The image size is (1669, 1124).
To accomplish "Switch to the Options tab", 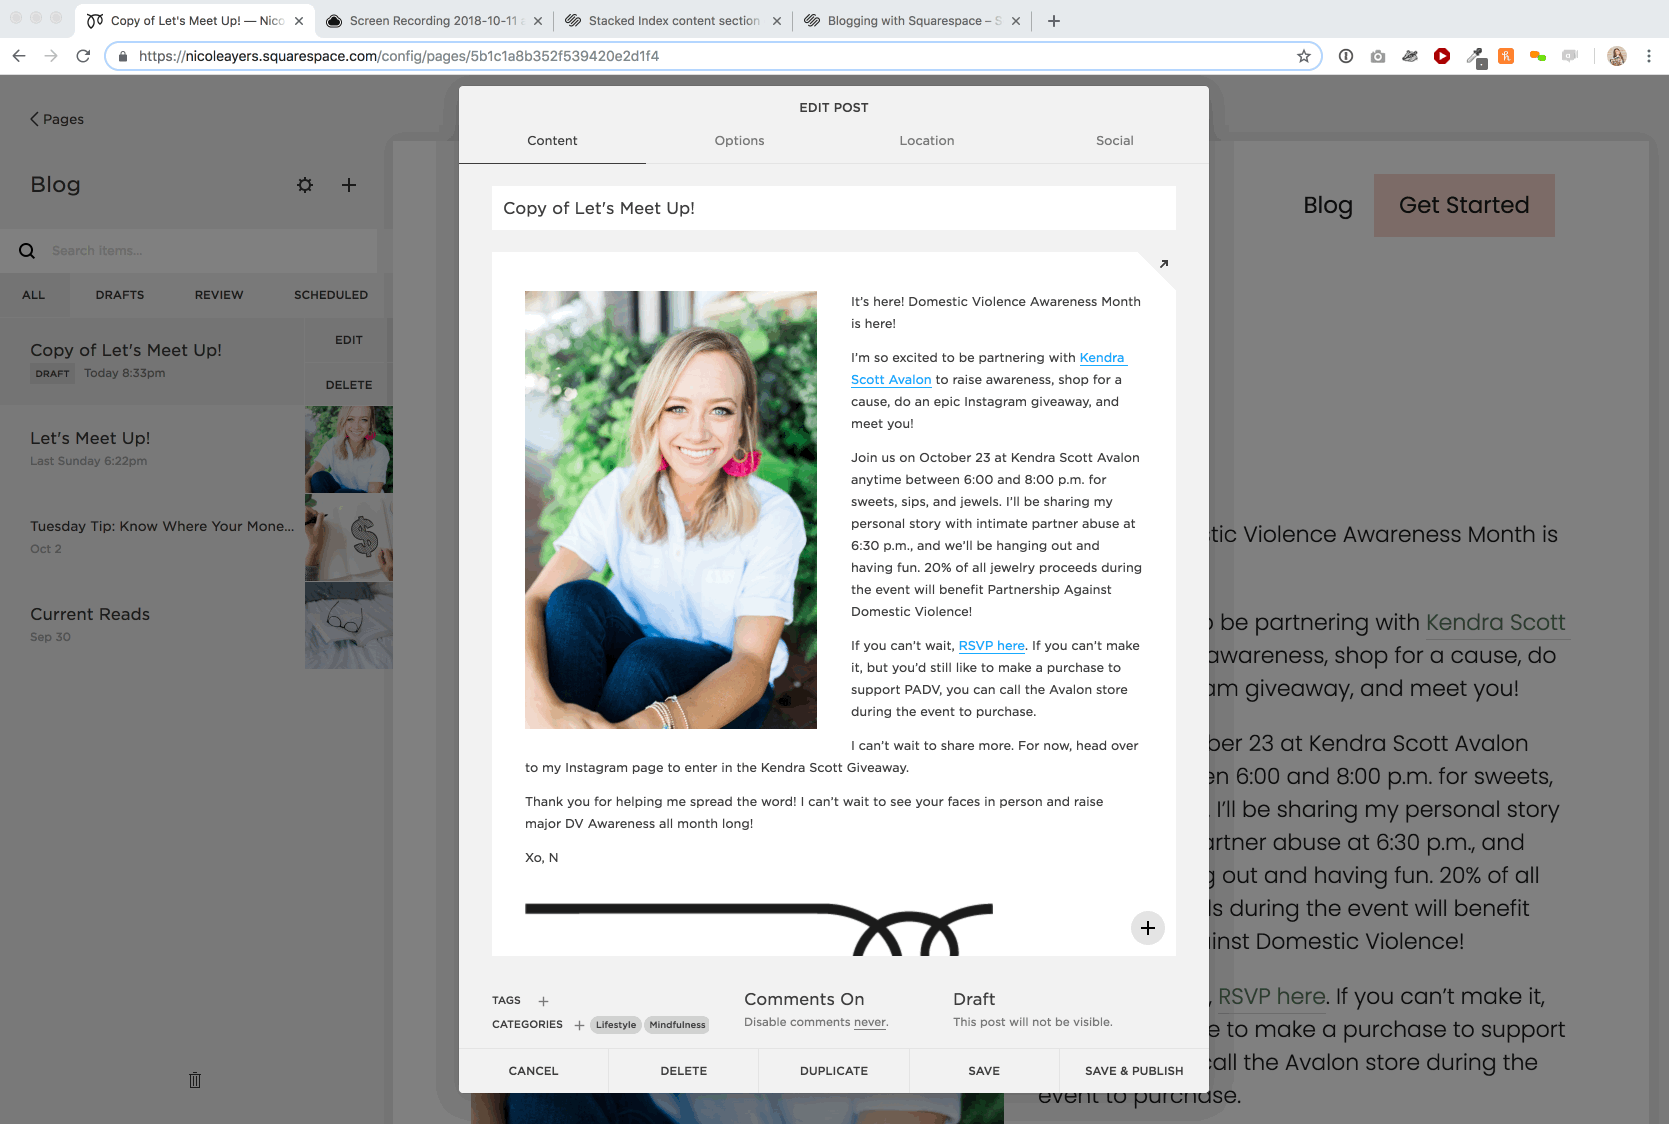I will [x=739, y=141].
